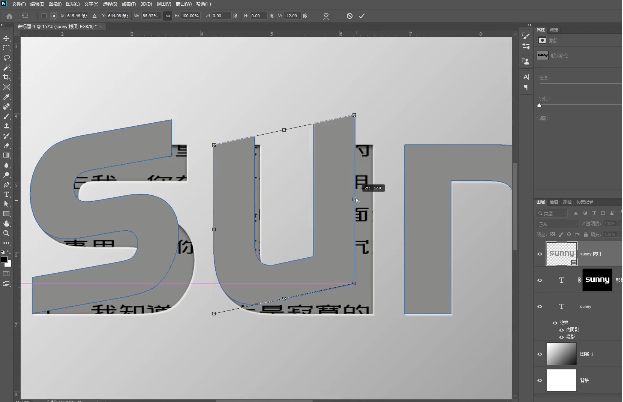
Task: Select the Horizontal Type tool
Action: click(x=7, y=194)
